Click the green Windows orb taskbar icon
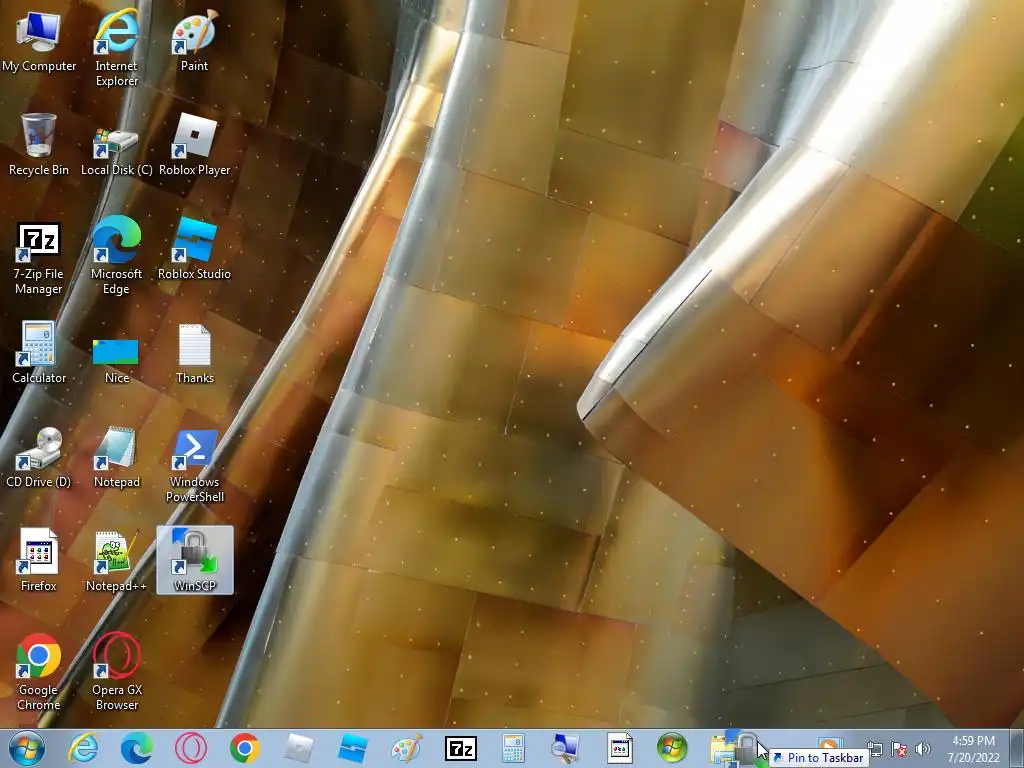The height and width of the screenshot is (768, 1024). [x=672, y=748]
